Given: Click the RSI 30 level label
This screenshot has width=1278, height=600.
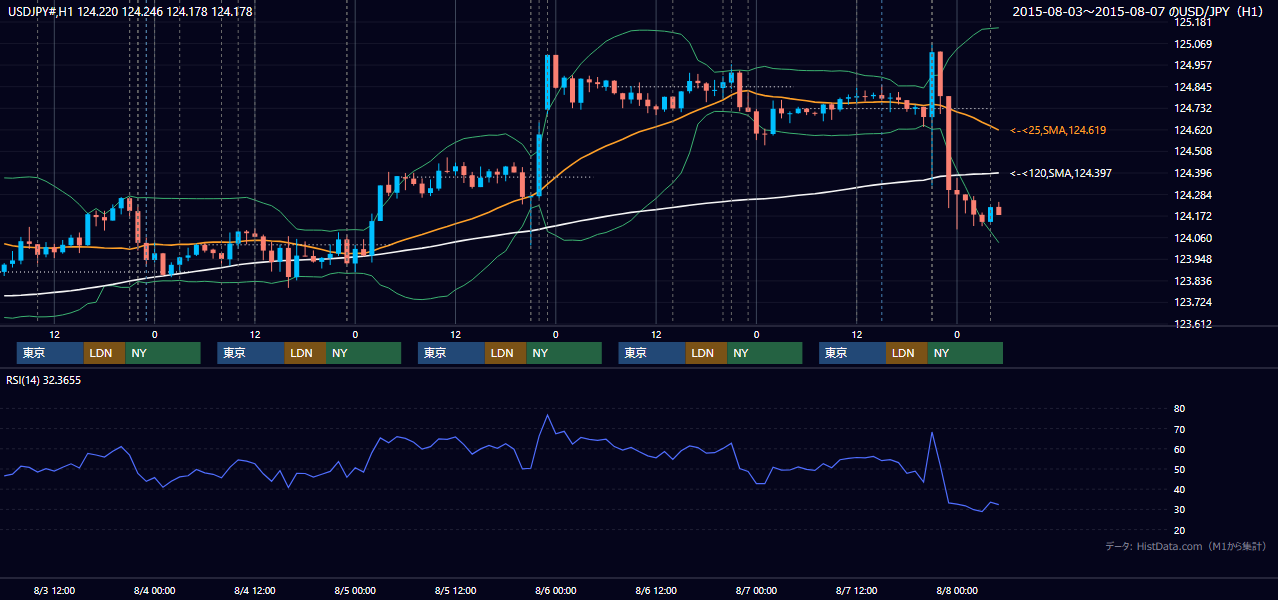Looking at the screenshot, I should [1179, 510].
